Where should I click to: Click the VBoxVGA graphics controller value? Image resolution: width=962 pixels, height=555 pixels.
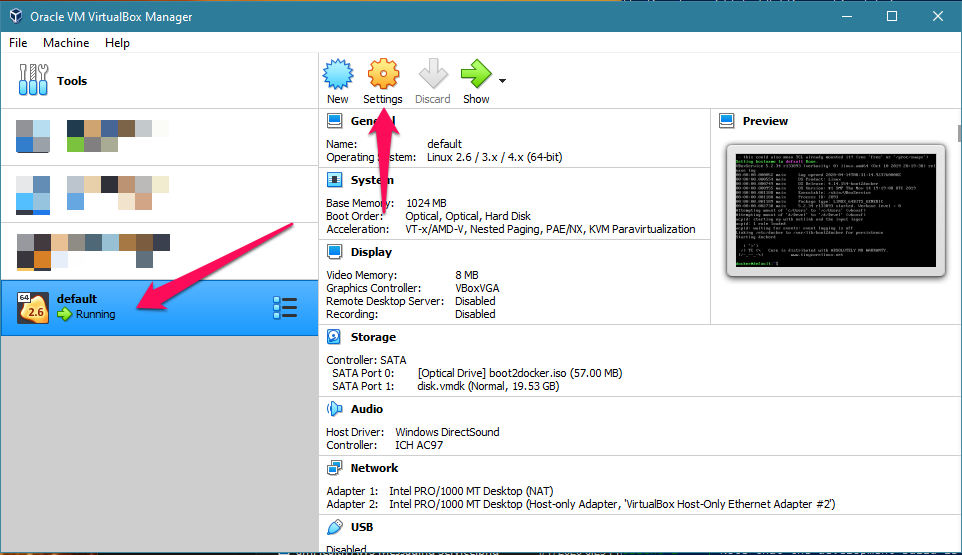(x=477, y=288)
